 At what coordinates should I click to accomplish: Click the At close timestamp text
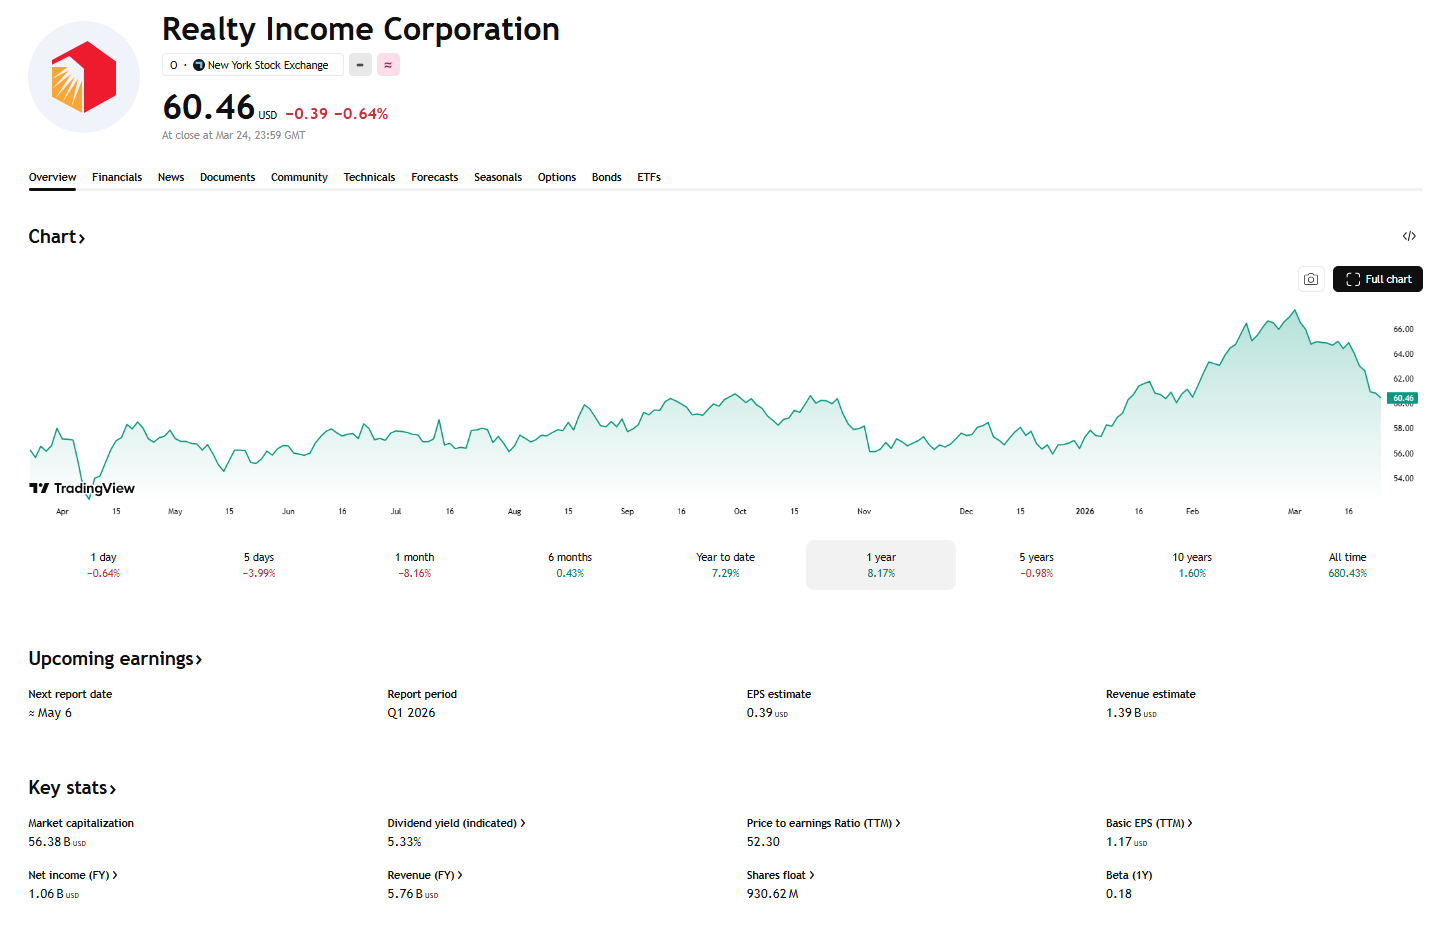point(234,135)
